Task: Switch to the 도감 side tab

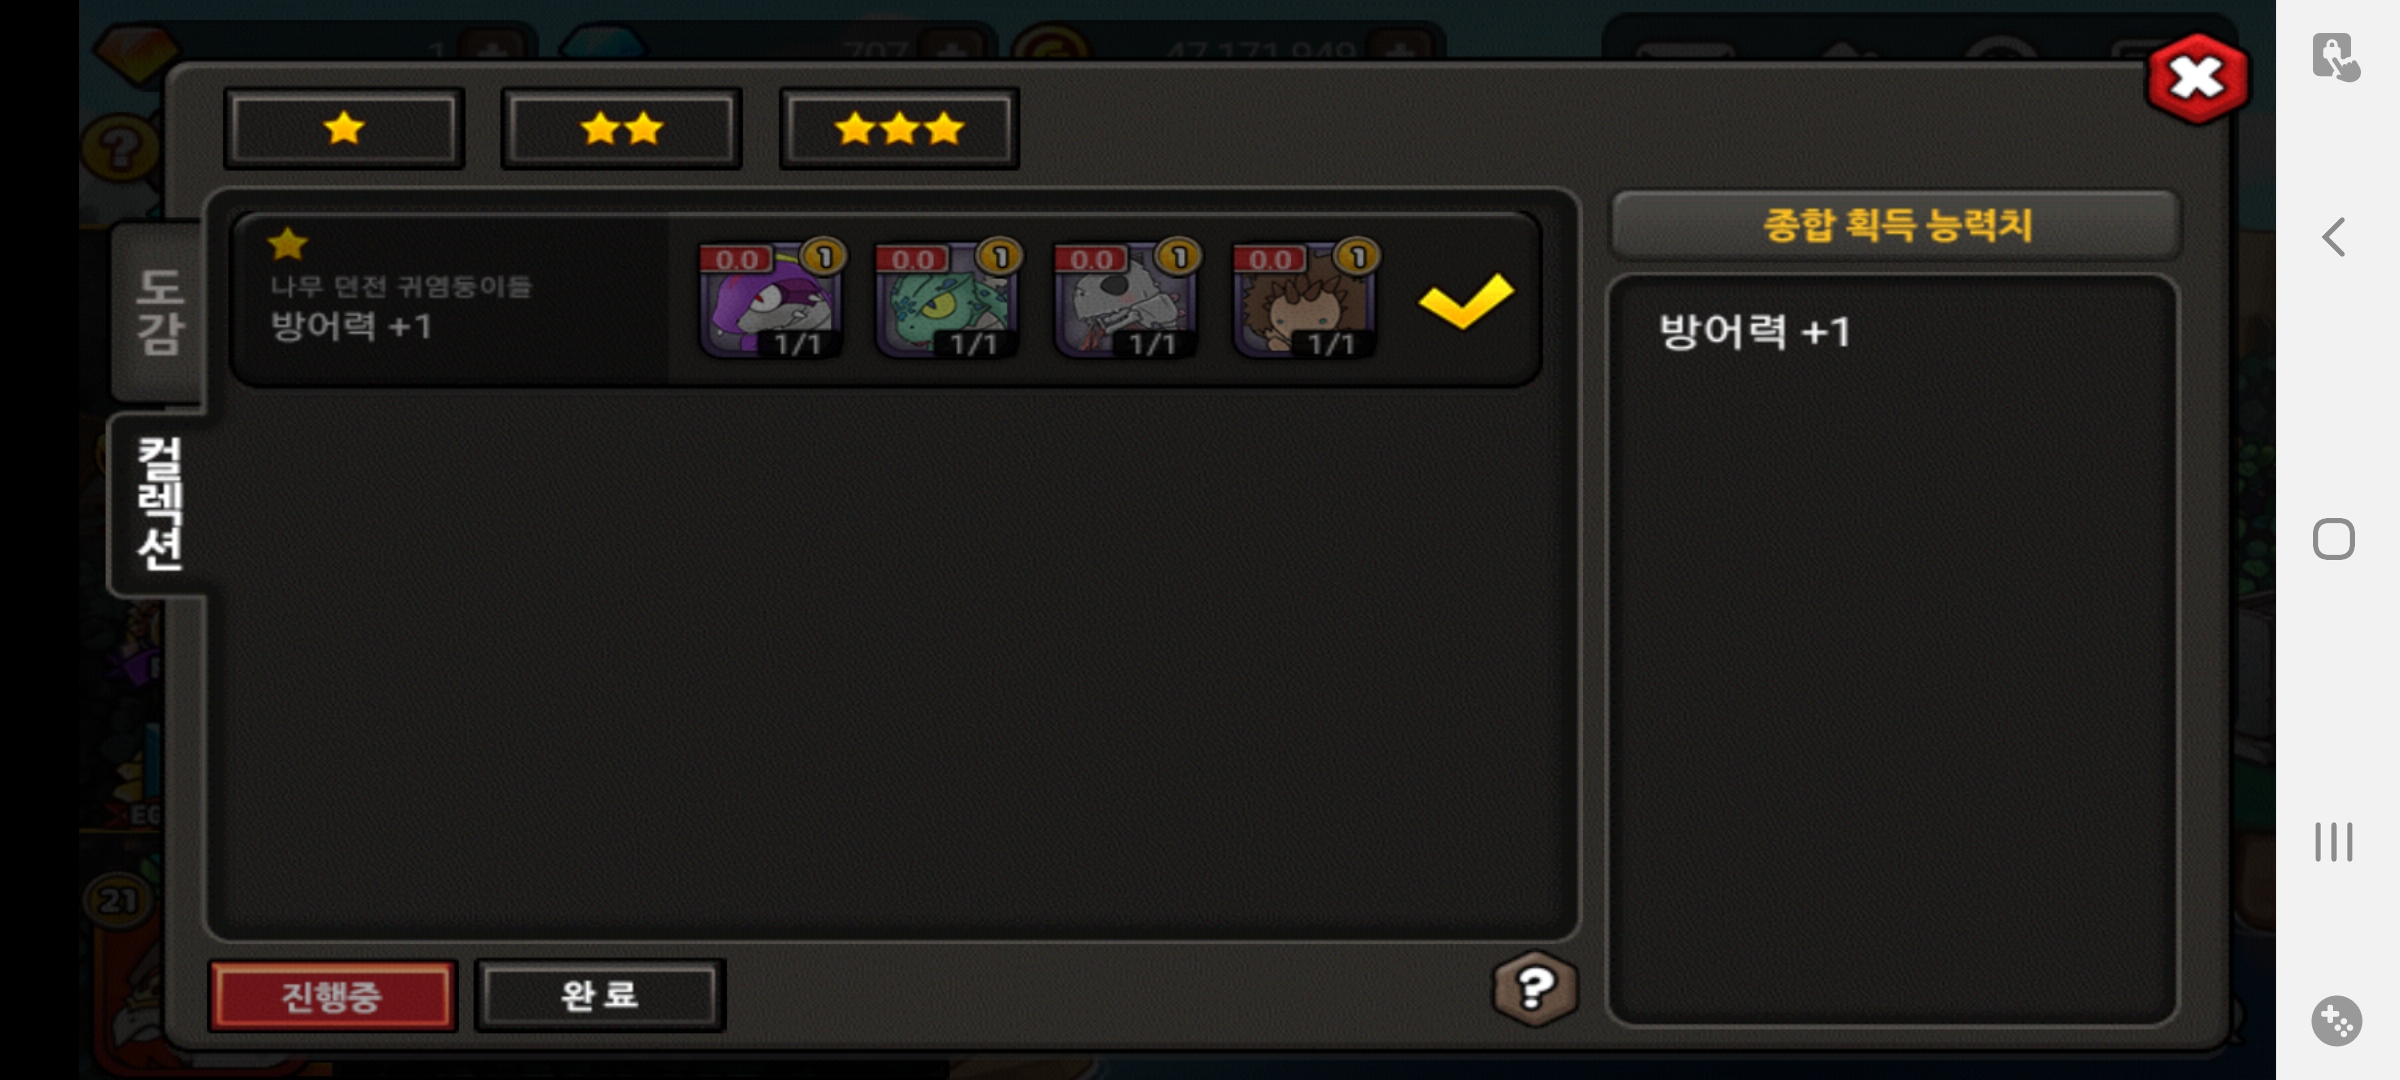Action: pyautogui.click(x=159, y=311)
